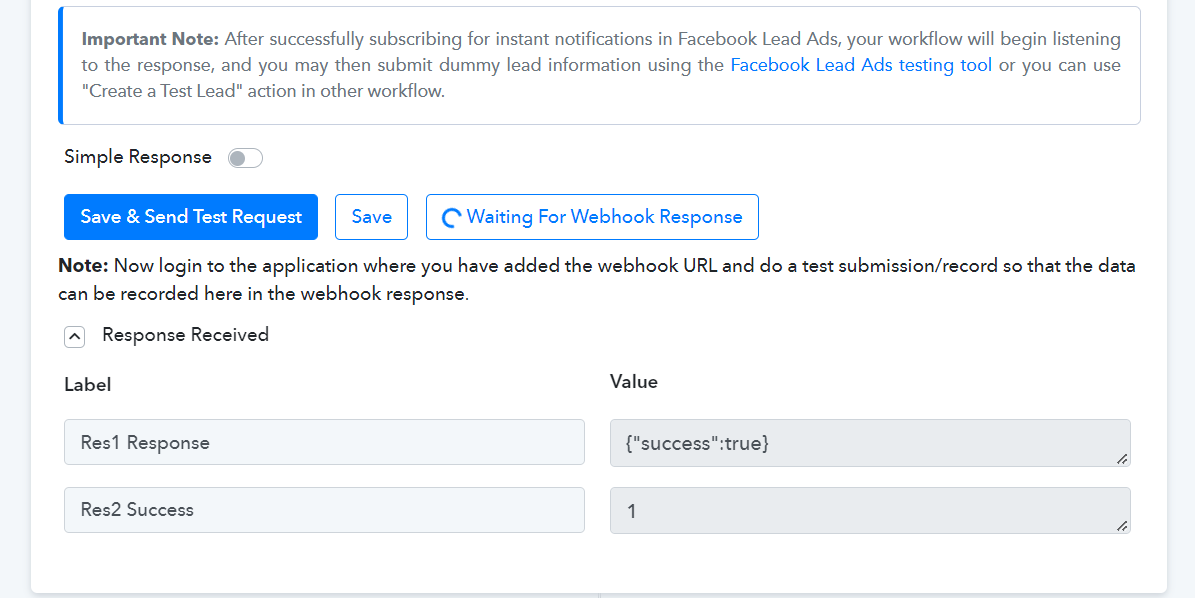Toggle the Simple Response switch
This screenshot has height=598, width=1195.
tap(245, 158)
